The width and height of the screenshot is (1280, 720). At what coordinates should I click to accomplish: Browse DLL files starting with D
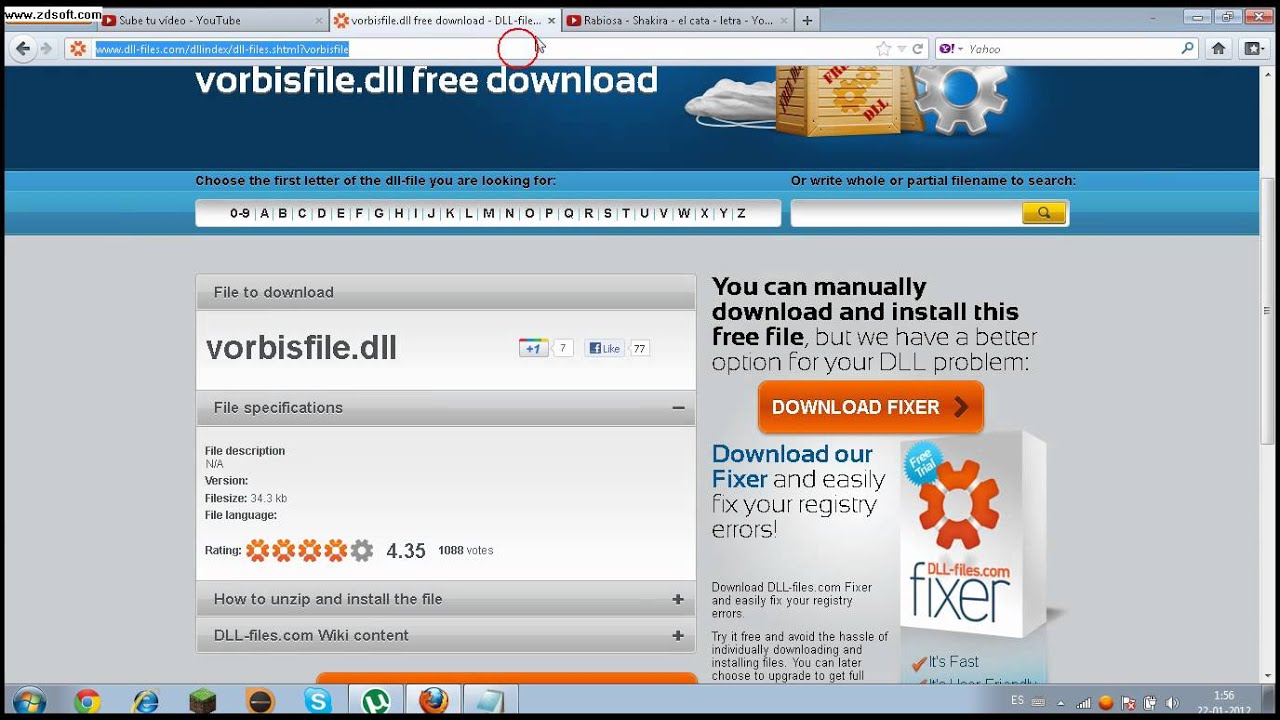click(x=321, y=213)
